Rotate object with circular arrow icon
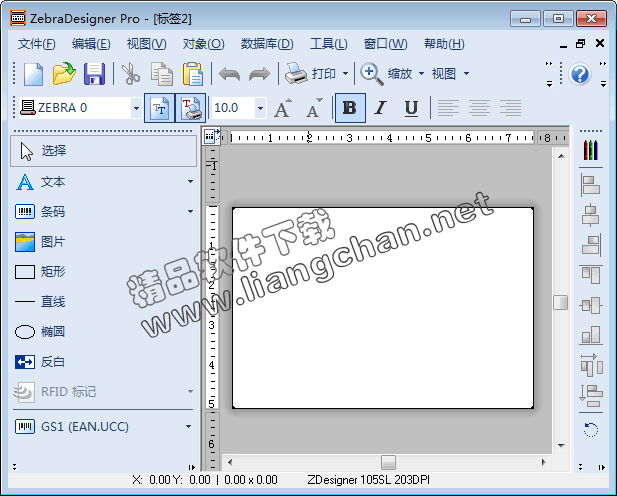Viewport: 617px width, 496px height. pyautogui.click(x=591, y=429)
